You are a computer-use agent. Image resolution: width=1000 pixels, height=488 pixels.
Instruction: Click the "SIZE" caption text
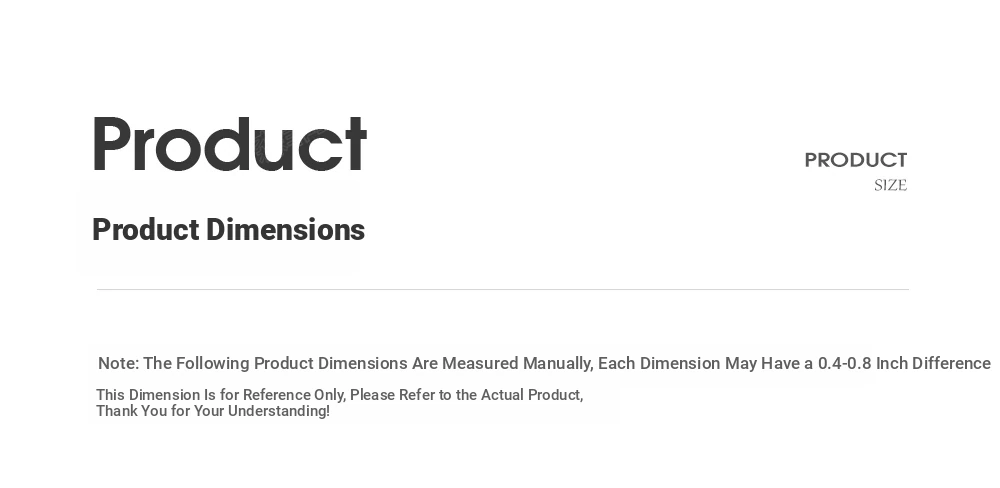pos(890,185)
